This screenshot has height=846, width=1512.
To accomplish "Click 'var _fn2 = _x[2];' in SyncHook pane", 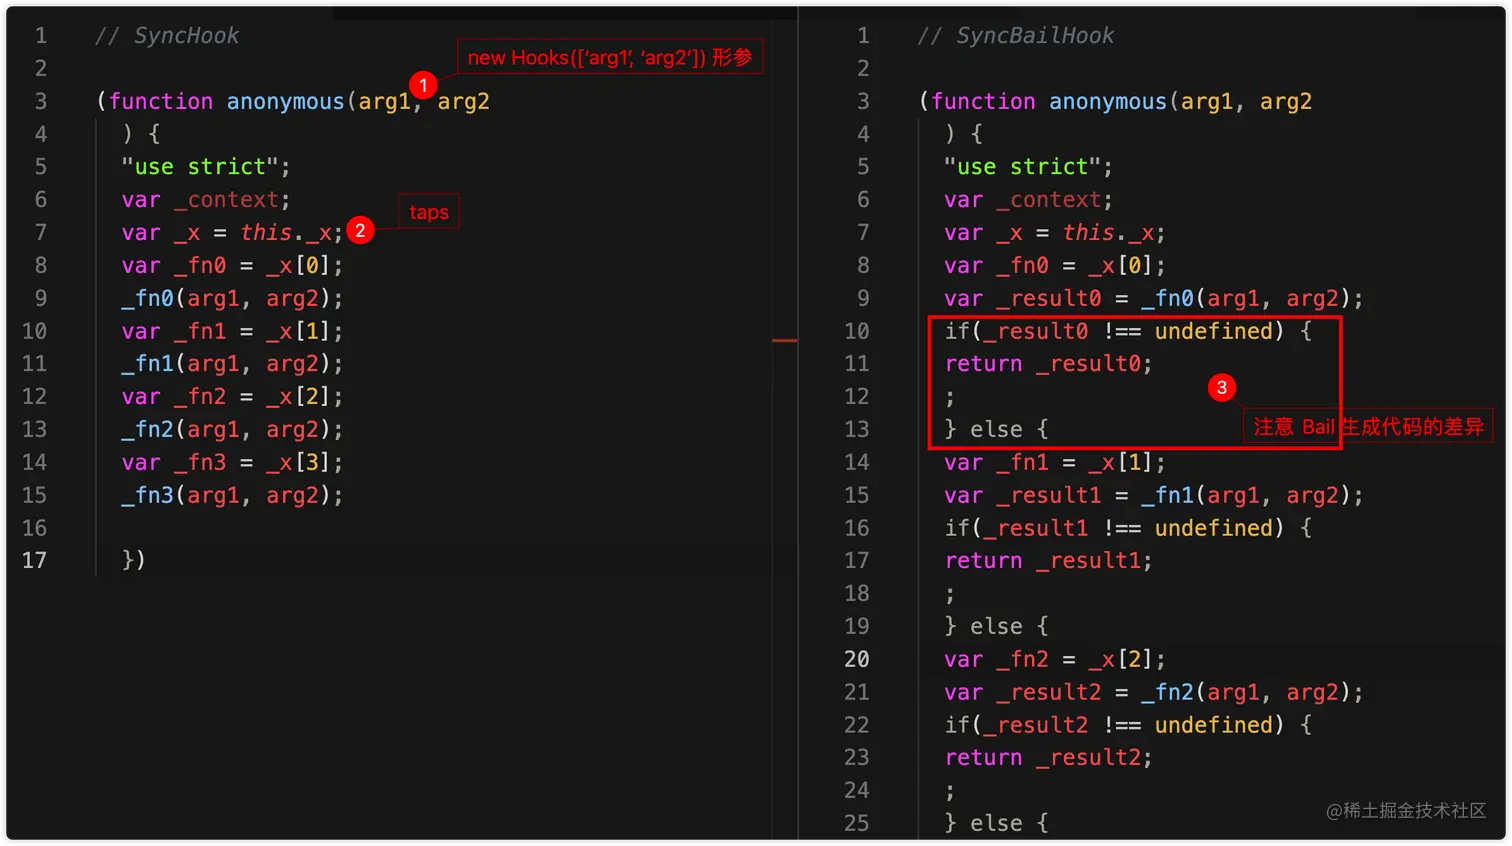I will tap(232, 397).
